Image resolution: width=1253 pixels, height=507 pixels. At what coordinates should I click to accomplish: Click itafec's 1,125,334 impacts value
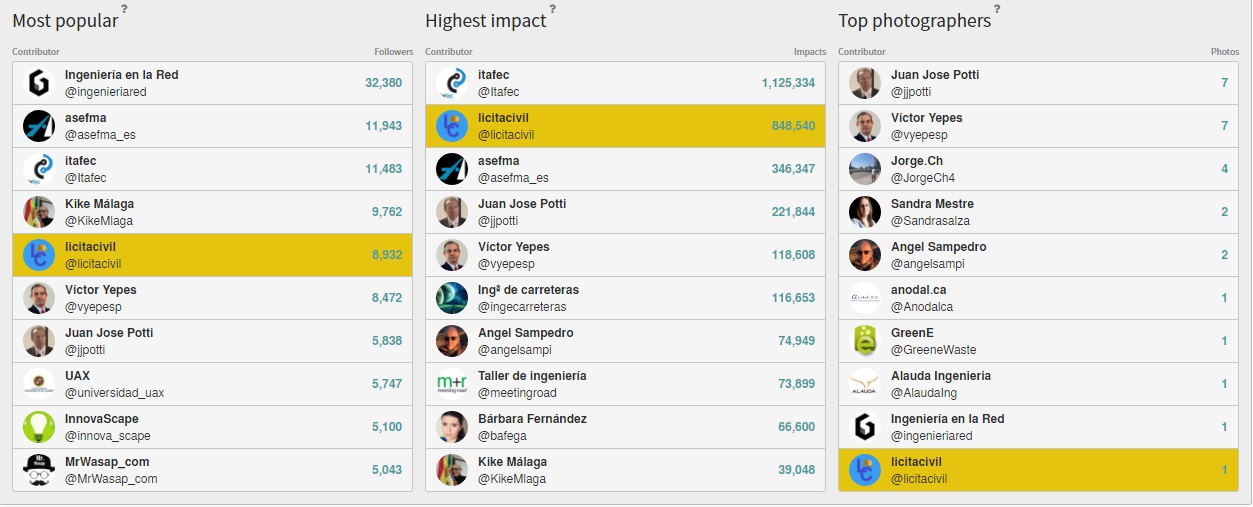point(788,83)
